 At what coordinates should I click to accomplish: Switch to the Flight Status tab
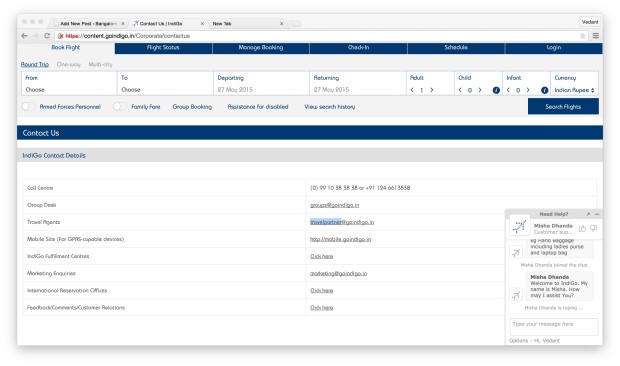click(x=163, y=47)
